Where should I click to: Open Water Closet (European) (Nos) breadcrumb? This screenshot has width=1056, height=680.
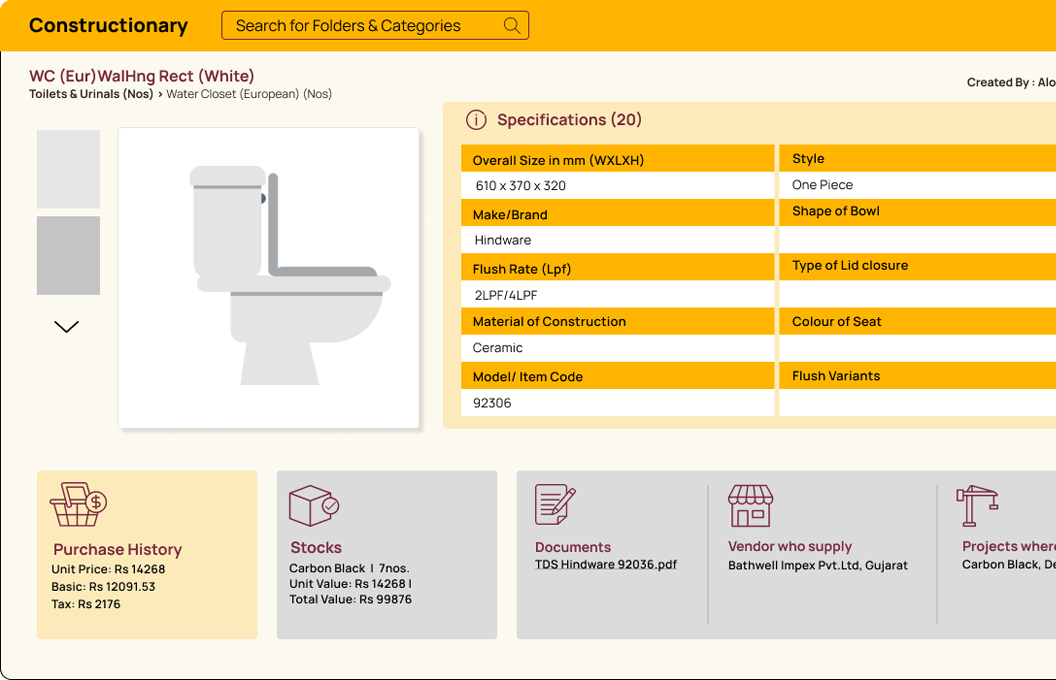click(x=249, y=94)
